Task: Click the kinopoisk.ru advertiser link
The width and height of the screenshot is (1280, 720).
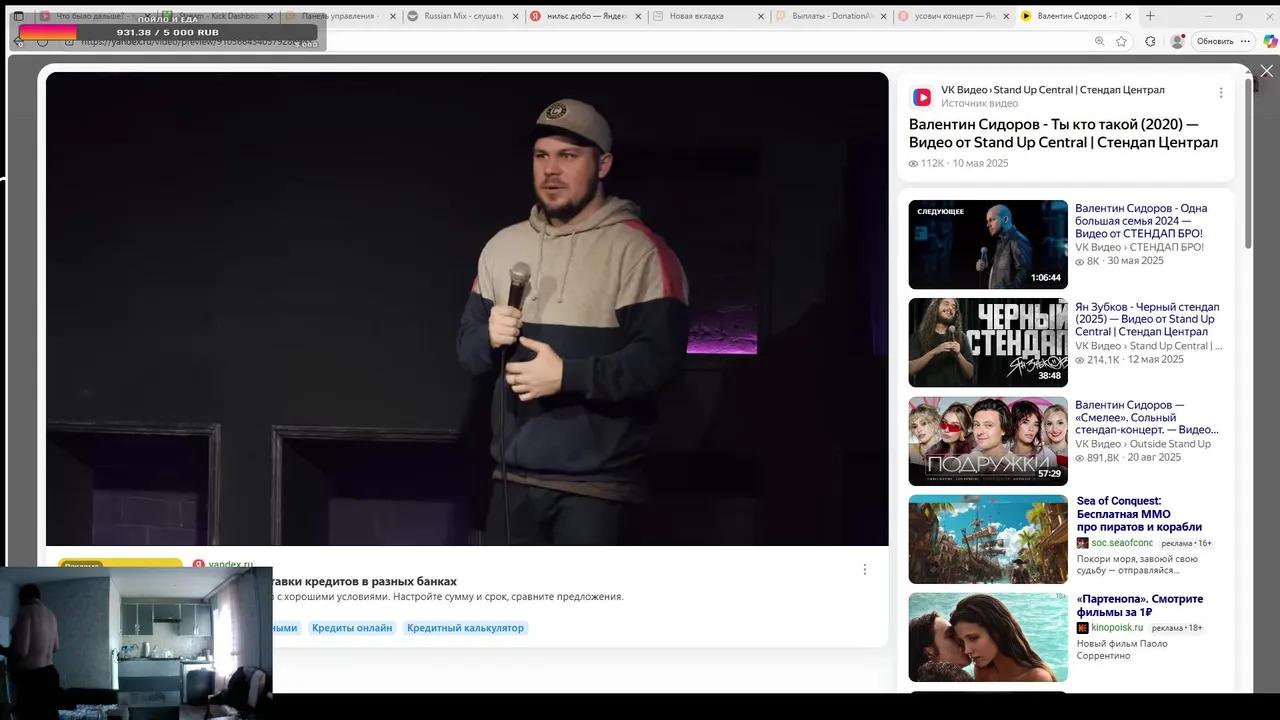Action: pos(1117,628)
